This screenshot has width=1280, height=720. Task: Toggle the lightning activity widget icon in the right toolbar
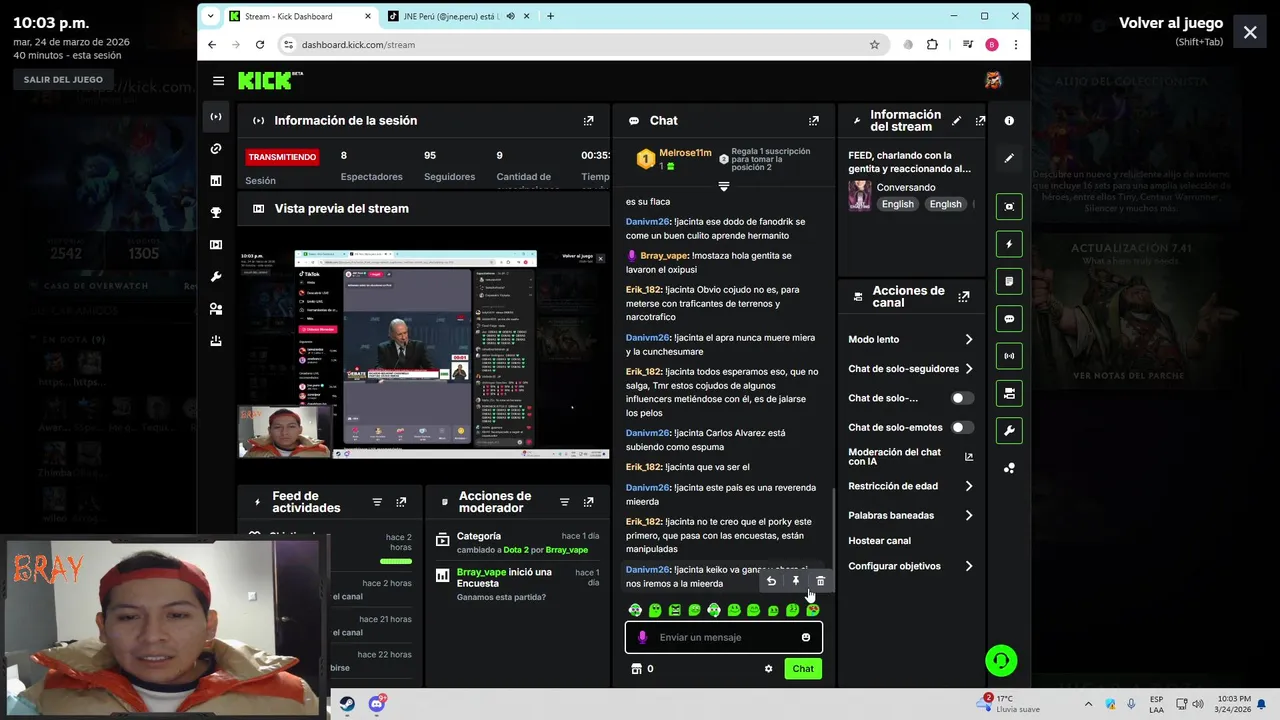click(1009, 244)
